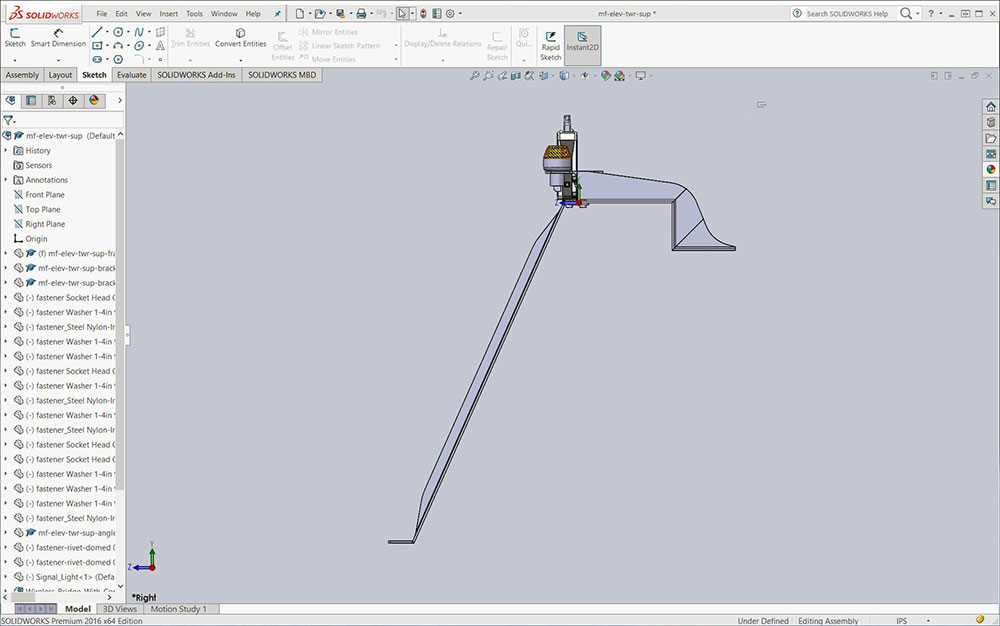Open the DisplayManager tab in the left panel

point(94,101)
